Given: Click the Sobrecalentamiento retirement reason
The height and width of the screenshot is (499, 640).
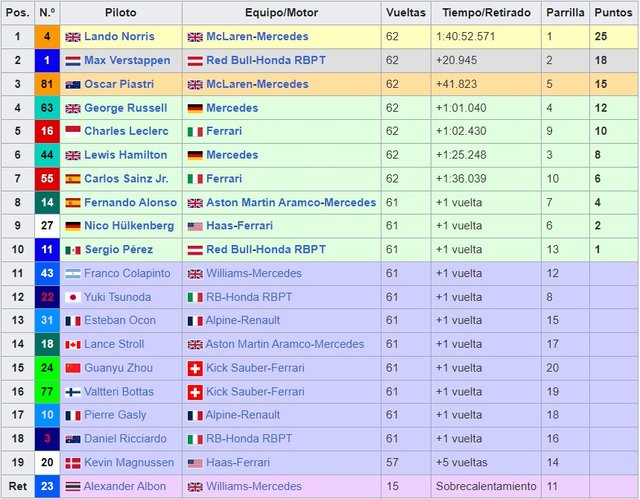Looking at the screenshot, I should pos(486,486).
